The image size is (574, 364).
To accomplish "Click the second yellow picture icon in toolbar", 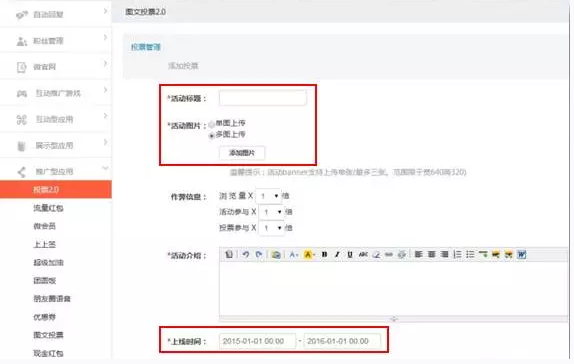I will pyautogui.click(x=508, y=254).
